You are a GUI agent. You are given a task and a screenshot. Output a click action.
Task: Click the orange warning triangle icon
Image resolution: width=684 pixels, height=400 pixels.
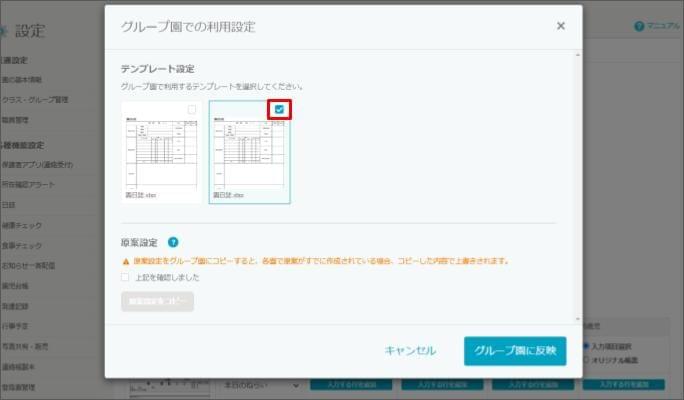click(126, 261)
